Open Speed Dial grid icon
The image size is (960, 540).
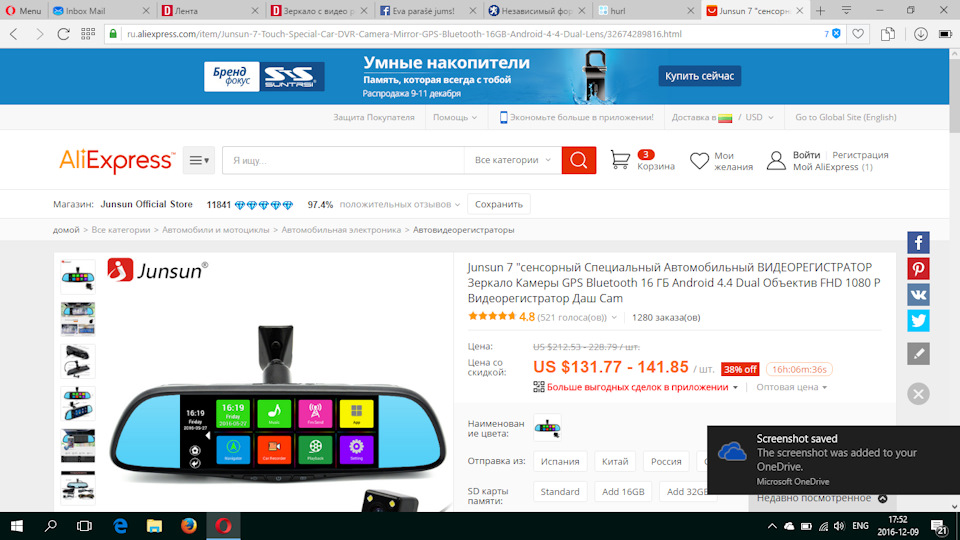88,34
